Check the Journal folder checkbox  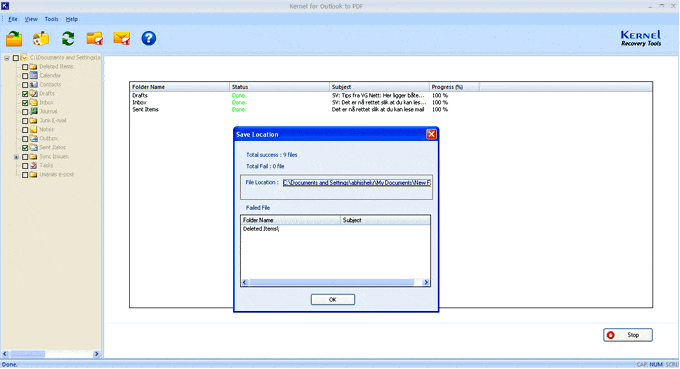click(25, 112)
